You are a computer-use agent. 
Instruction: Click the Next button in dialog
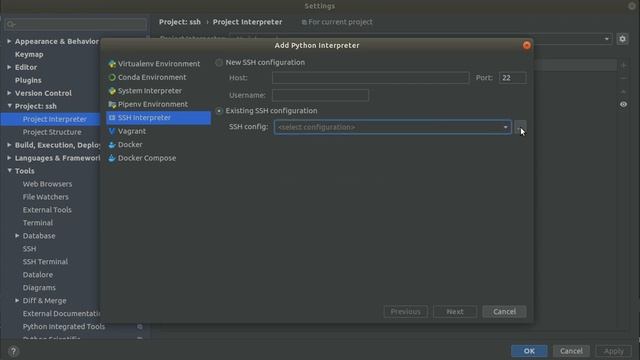click(x=455, y=312)
